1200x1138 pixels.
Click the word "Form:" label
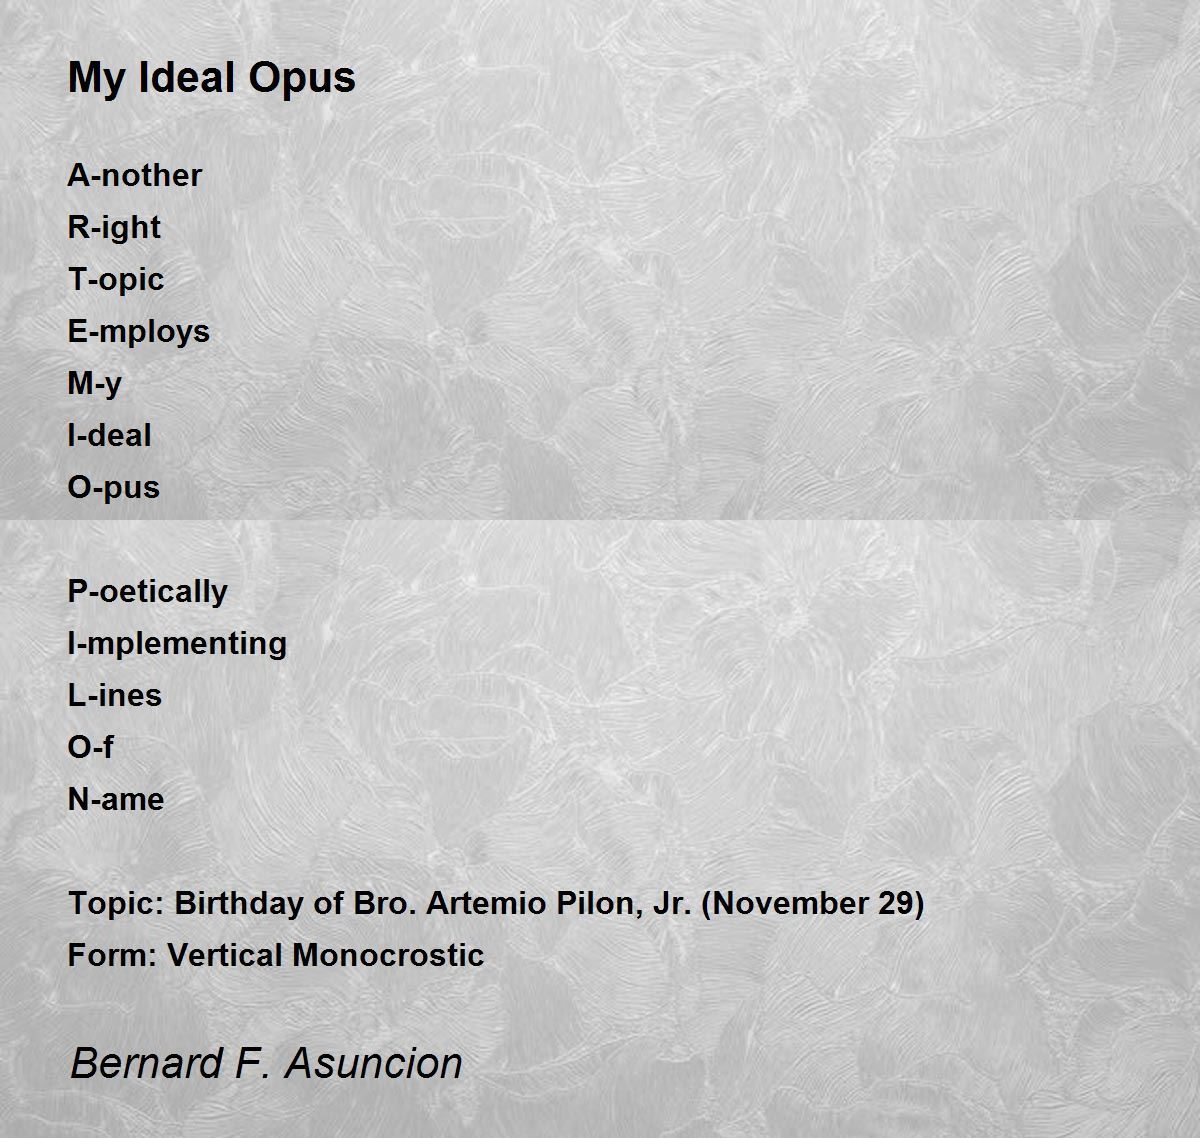[x=112, y=955]
